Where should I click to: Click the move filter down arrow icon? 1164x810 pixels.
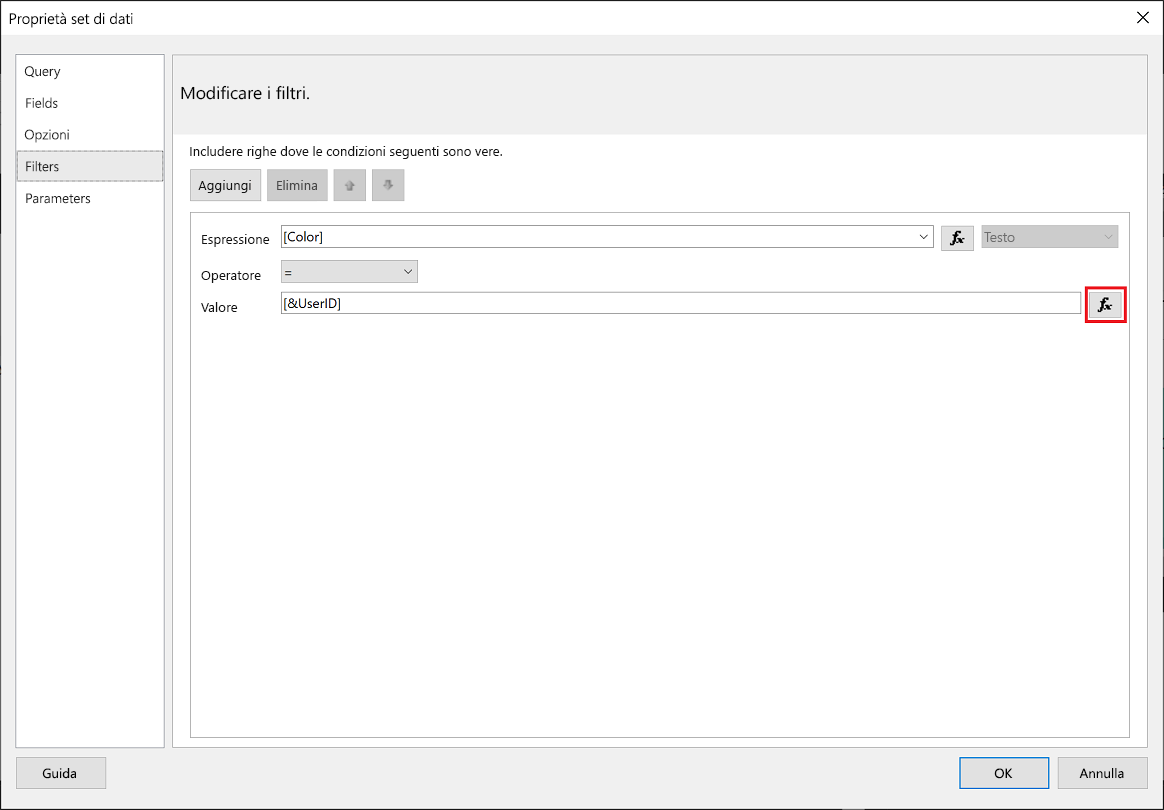click(x=388, y=185)
